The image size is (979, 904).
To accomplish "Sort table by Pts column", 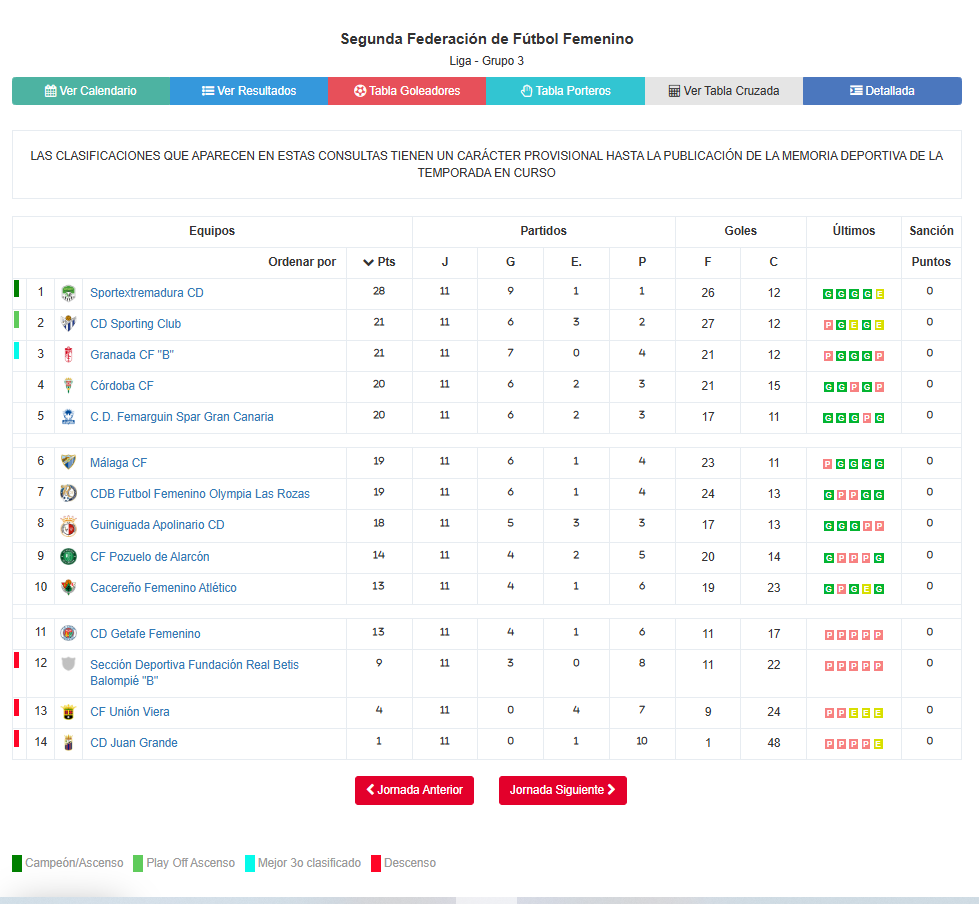I will click(380, 262).
